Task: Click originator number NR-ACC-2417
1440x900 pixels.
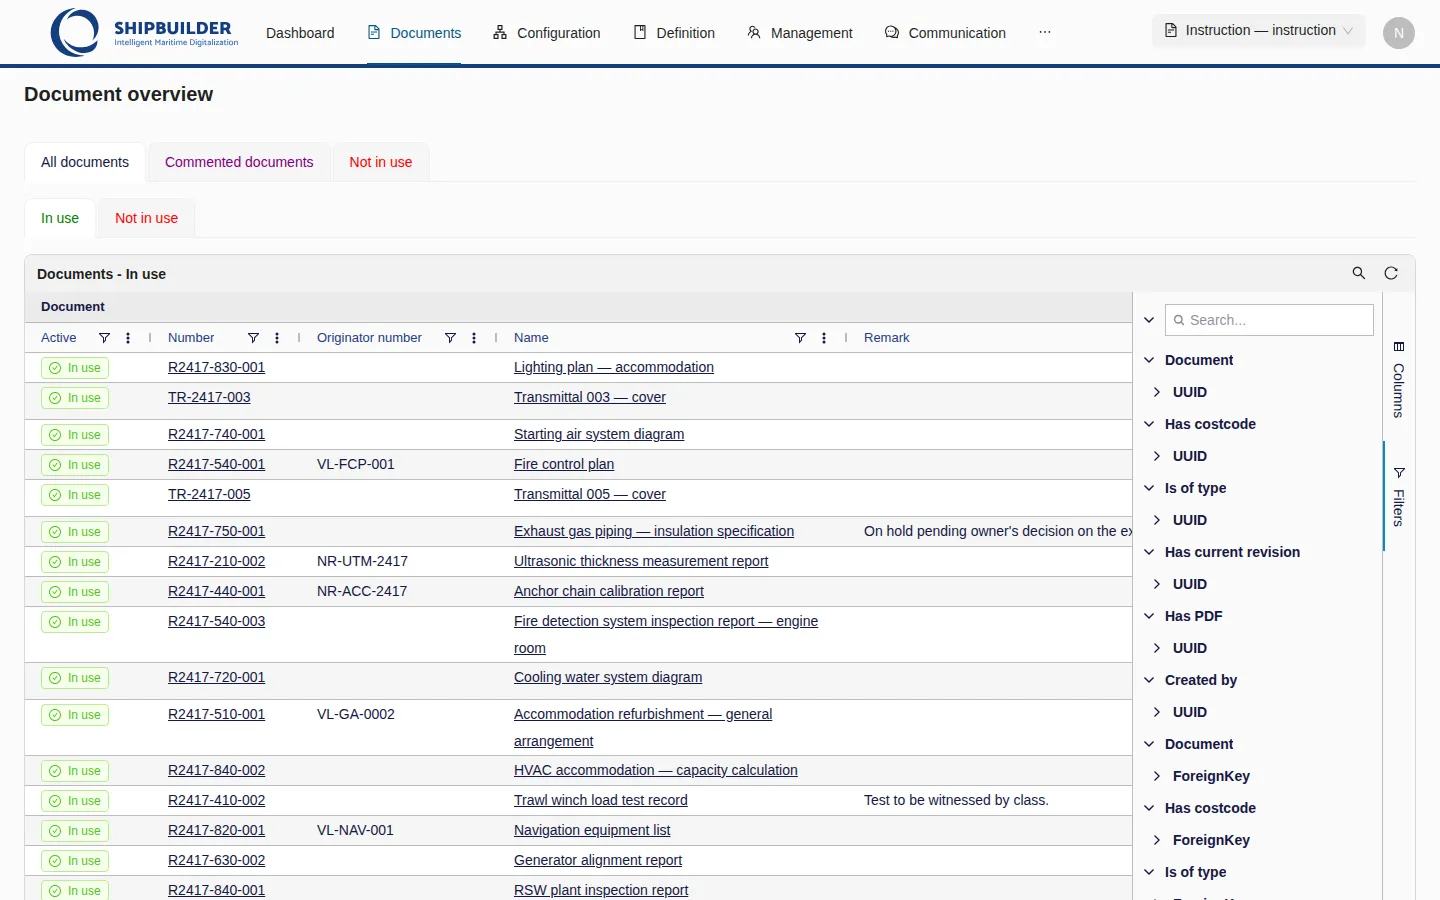Action: click(x=362, y=591)
